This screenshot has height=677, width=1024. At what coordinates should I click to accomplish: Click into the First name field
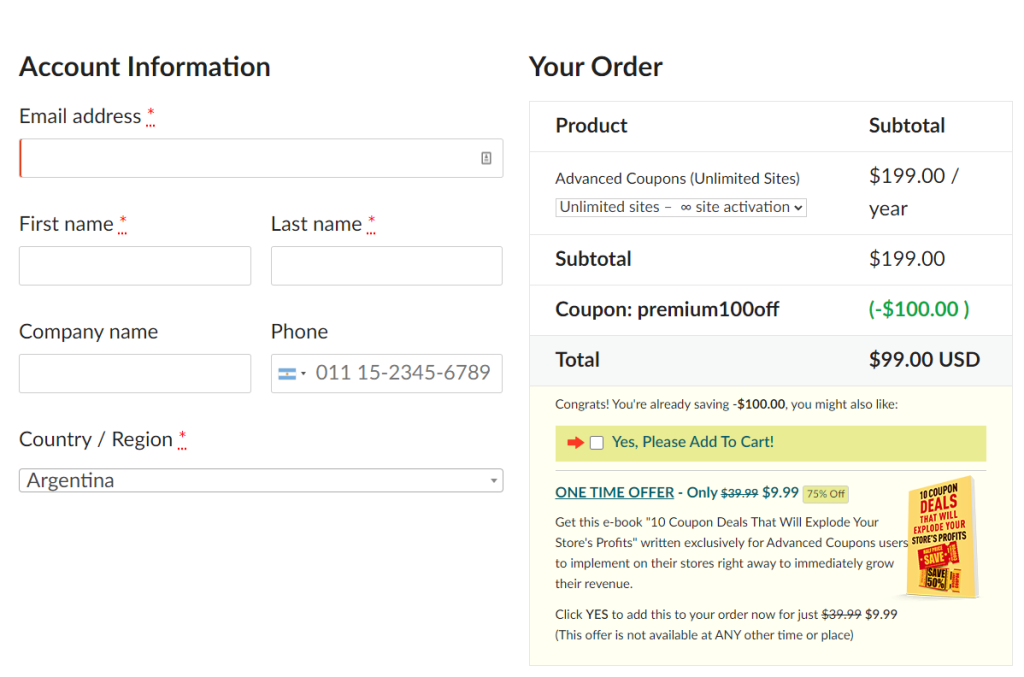pyautogui.click(x=135, y=266)
